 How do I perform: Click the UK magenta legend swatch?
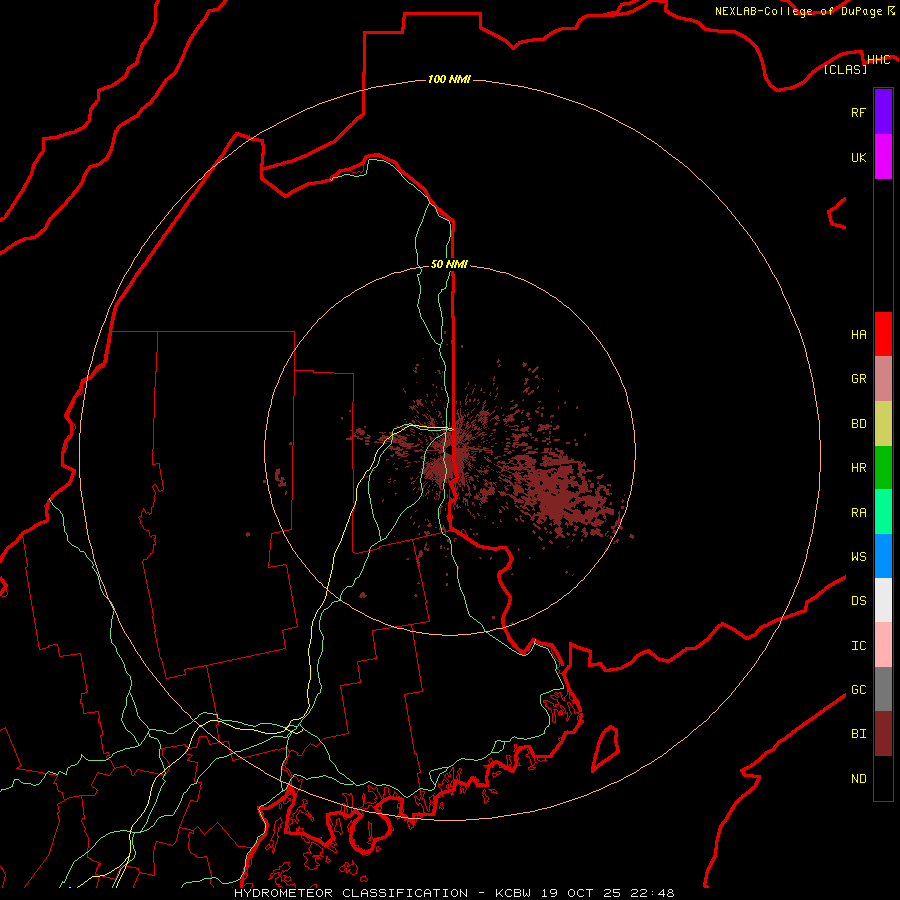click(883, 157)
